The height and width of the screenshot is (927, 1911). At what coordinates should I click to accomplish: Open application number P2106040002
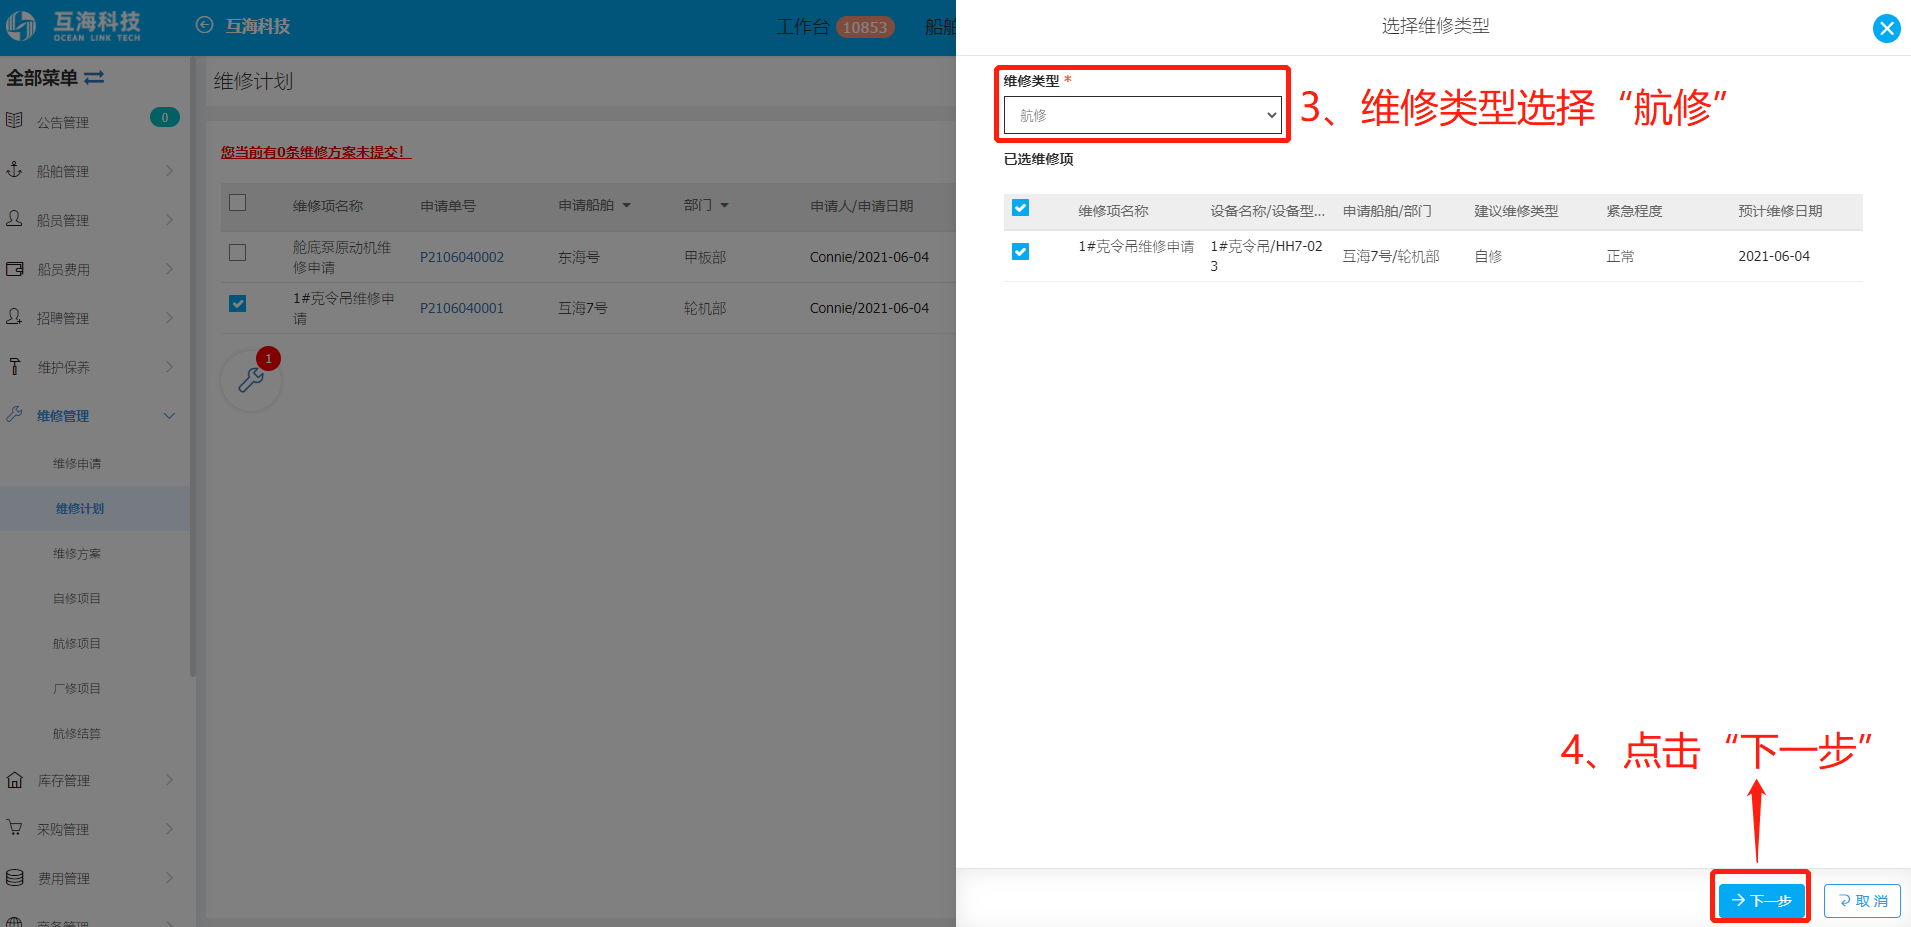(462, 257)
